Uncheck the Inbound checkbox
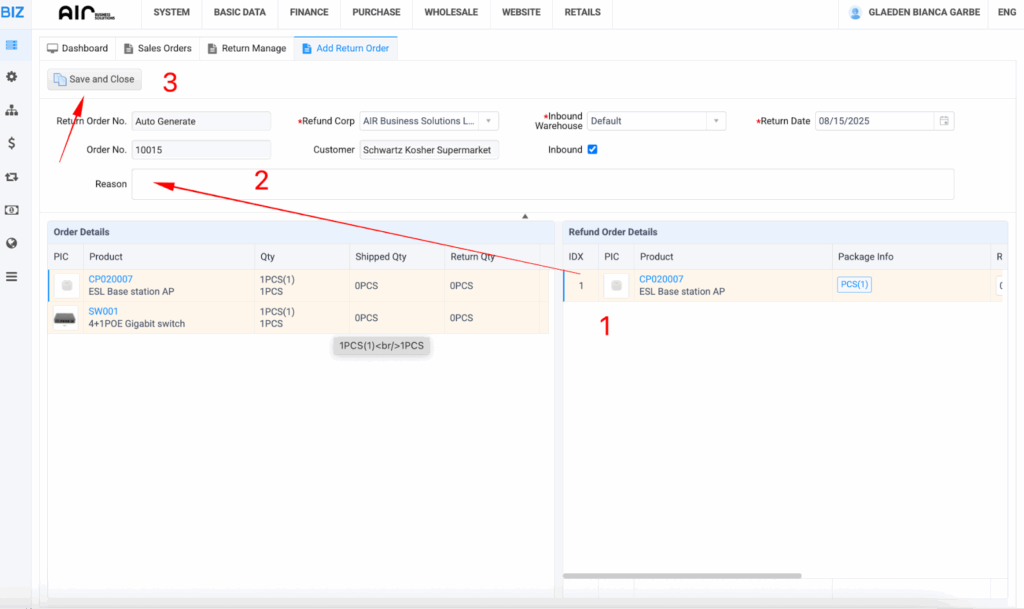Image resolution: width=1024 pixels, height=609 pixels. point(592,150)
